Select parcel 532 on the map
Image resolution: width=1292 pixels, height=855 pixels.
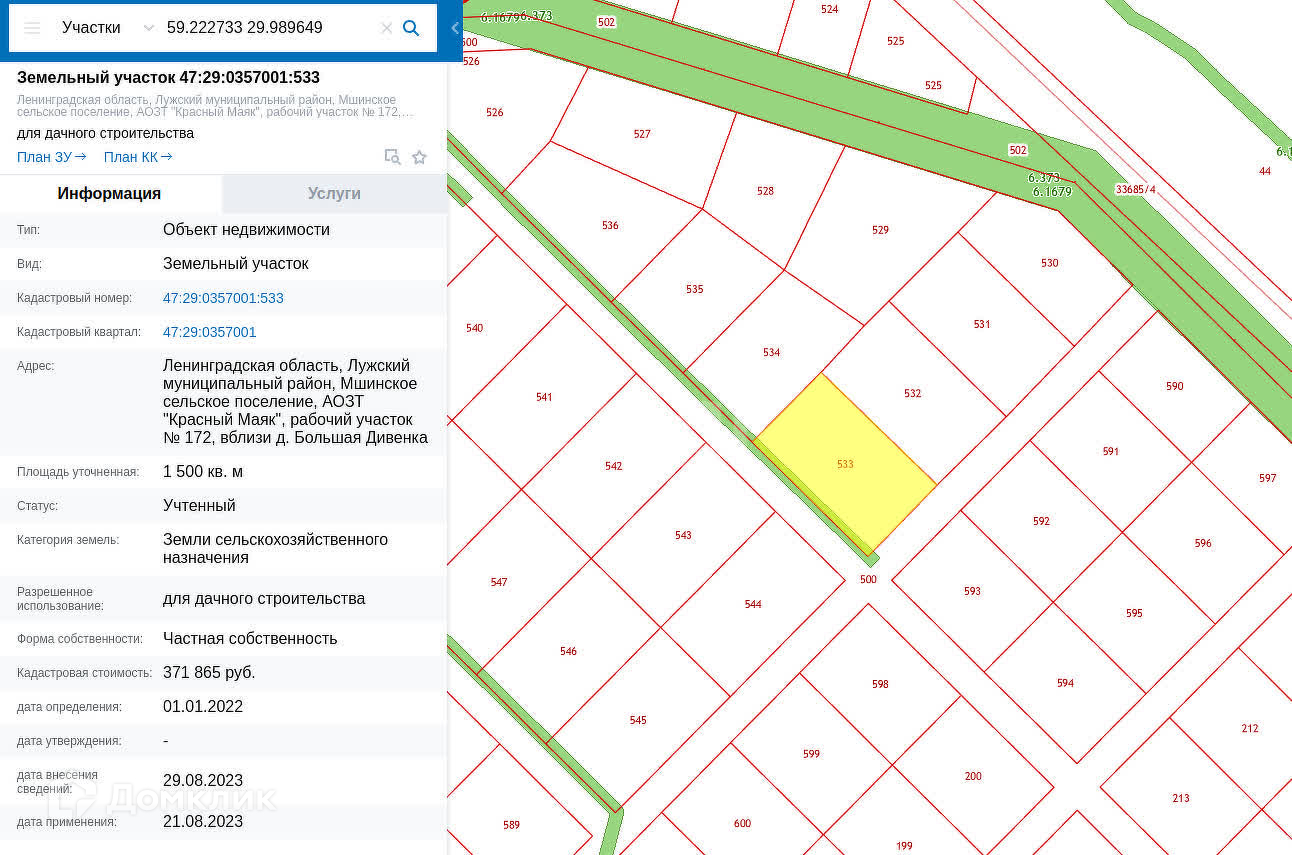click(912, 394)
